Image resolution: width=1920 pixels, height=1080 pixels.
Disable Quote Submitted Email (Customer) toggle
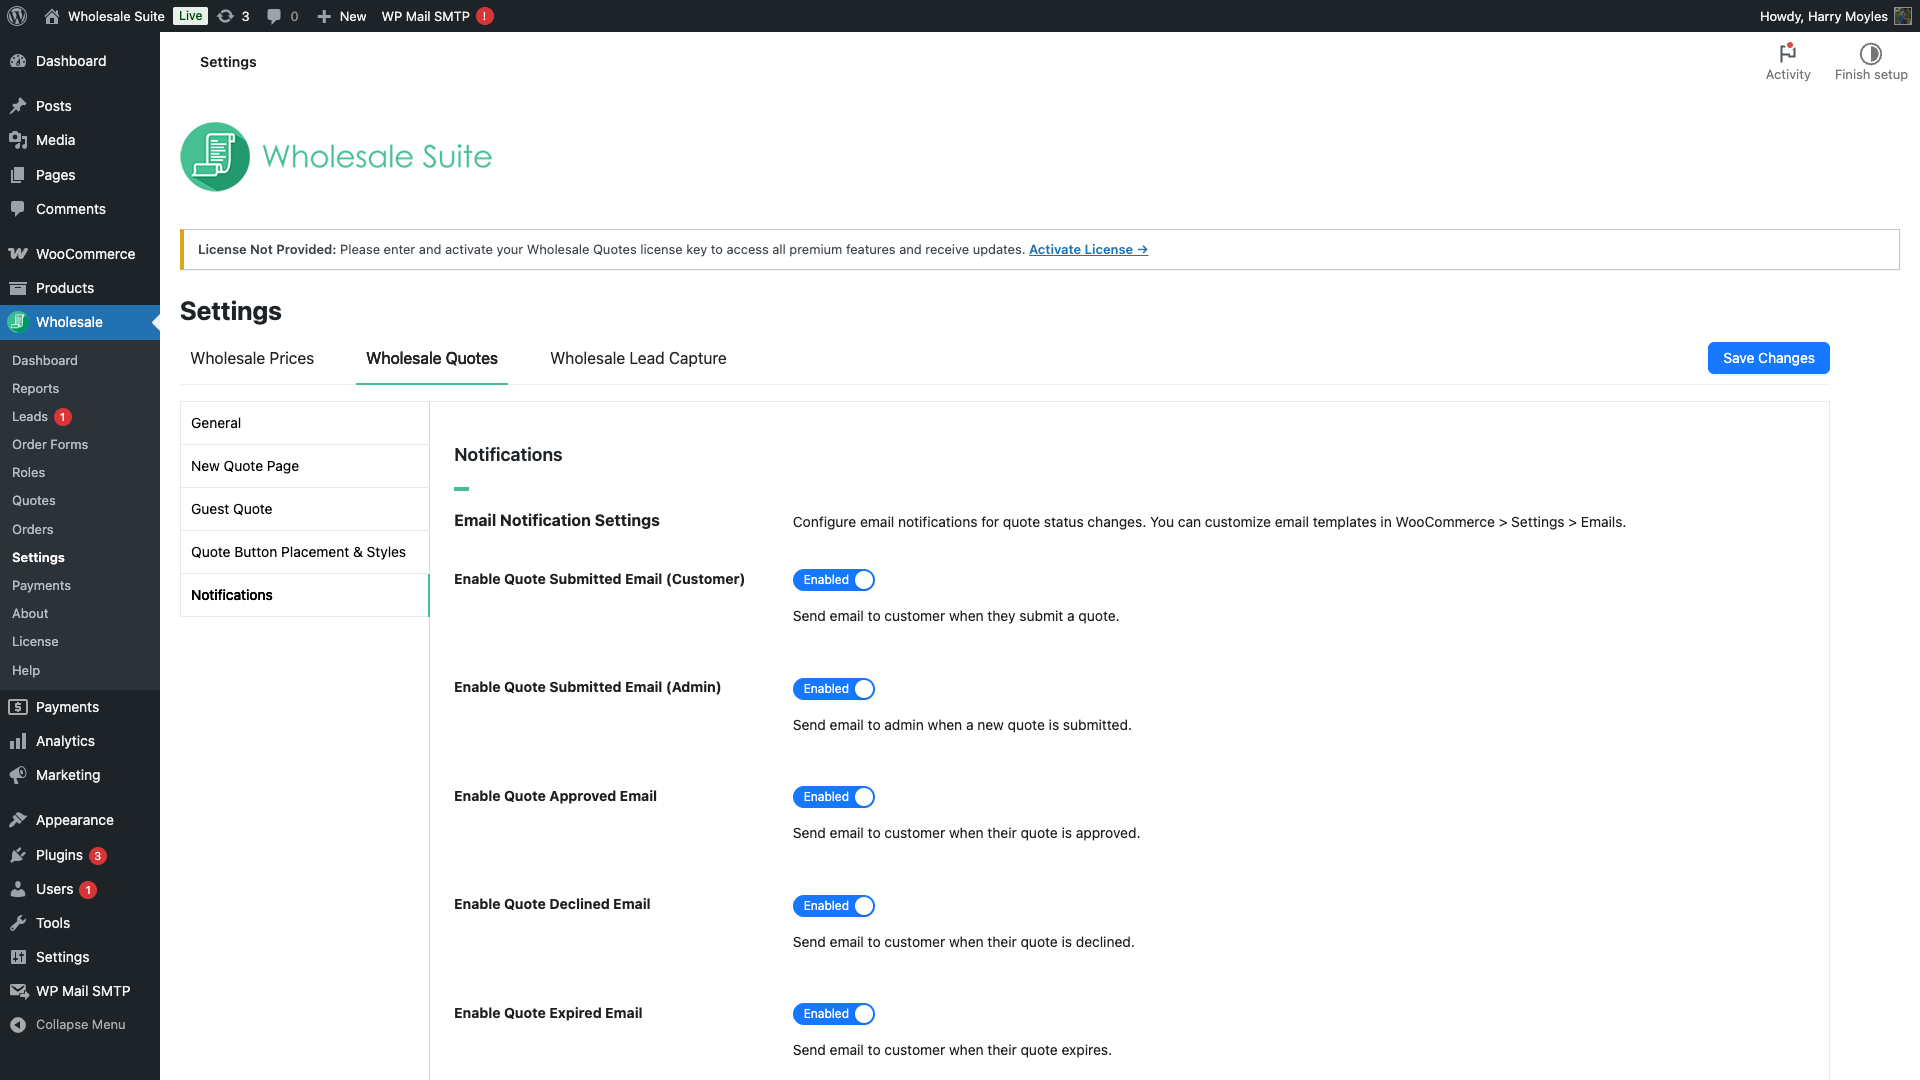click(834, 580)
